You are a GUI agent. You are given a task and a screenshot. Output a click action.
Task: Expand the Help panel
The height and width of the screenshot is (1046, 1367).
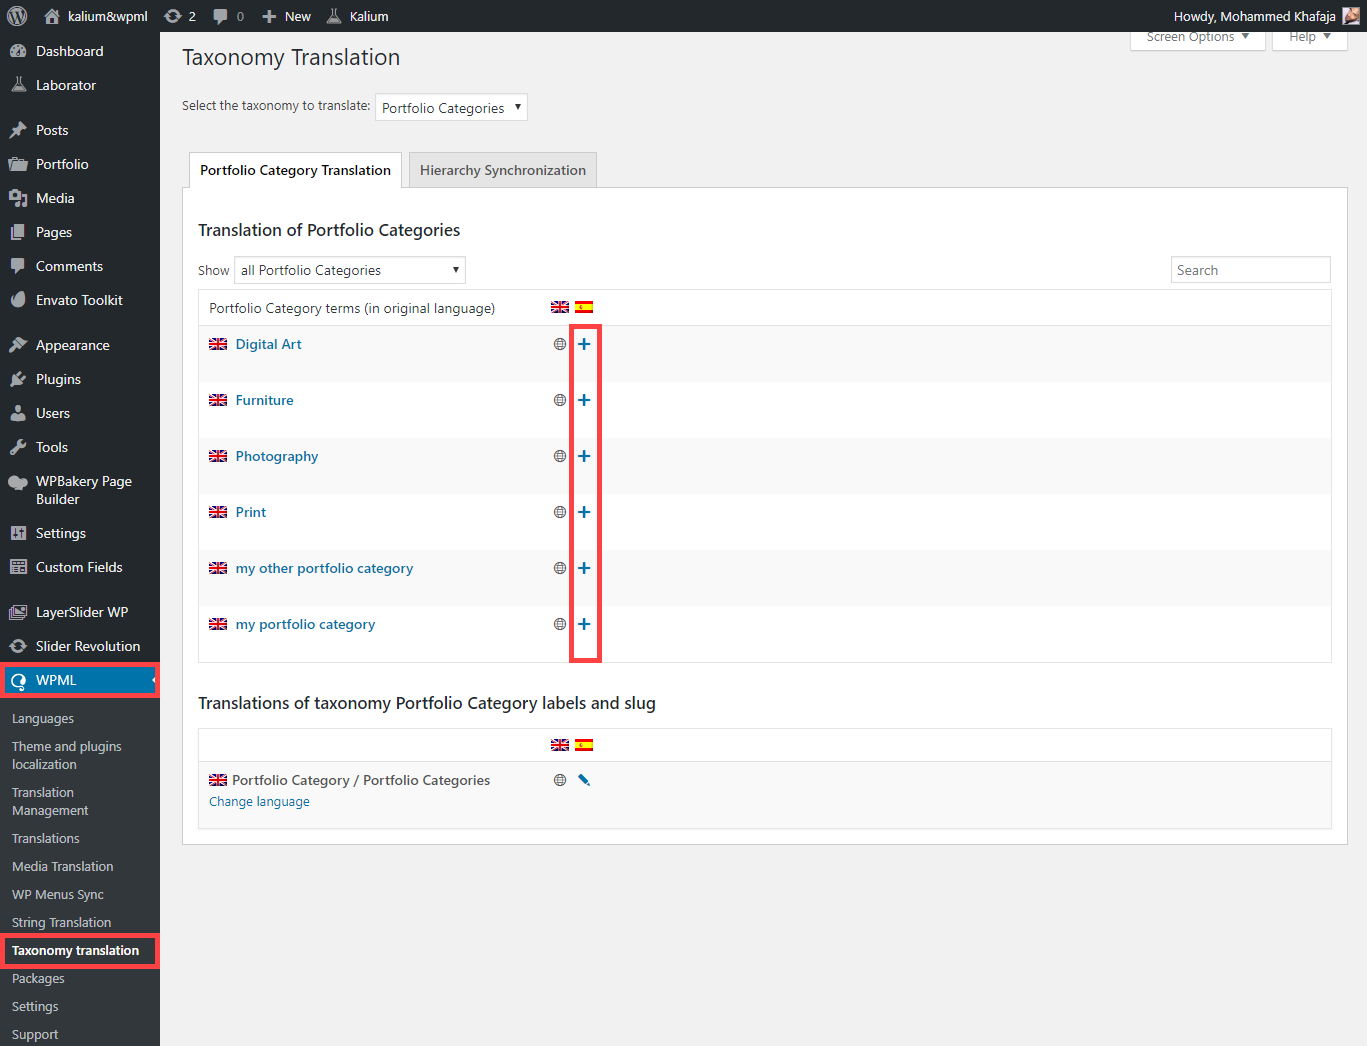pyautogui.click(x=1310, y=37)
